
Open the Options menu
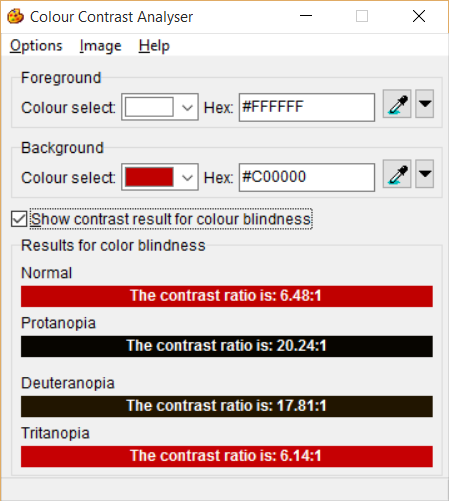point(36,46)
